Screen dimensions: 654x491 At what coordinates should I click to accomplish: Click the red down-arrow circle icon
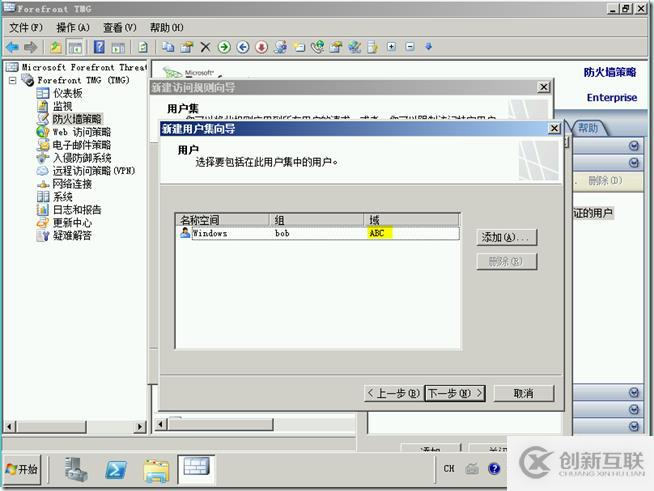[x=262, y=47]
